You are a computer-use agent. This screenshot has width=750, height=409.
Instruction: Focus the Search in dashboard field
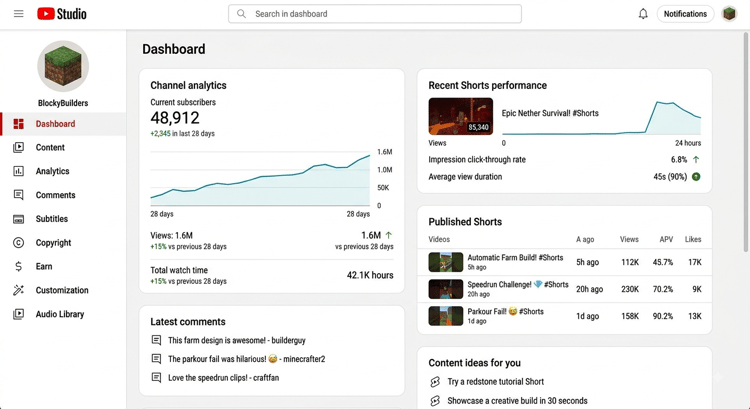point(375,14)
